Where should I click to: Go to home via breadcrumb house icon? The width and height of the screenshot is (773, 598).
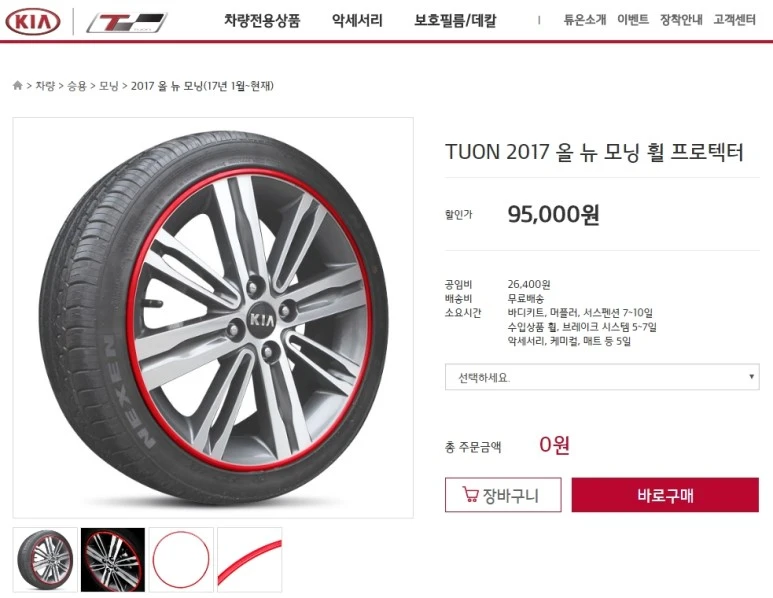(x=17, y=86)
